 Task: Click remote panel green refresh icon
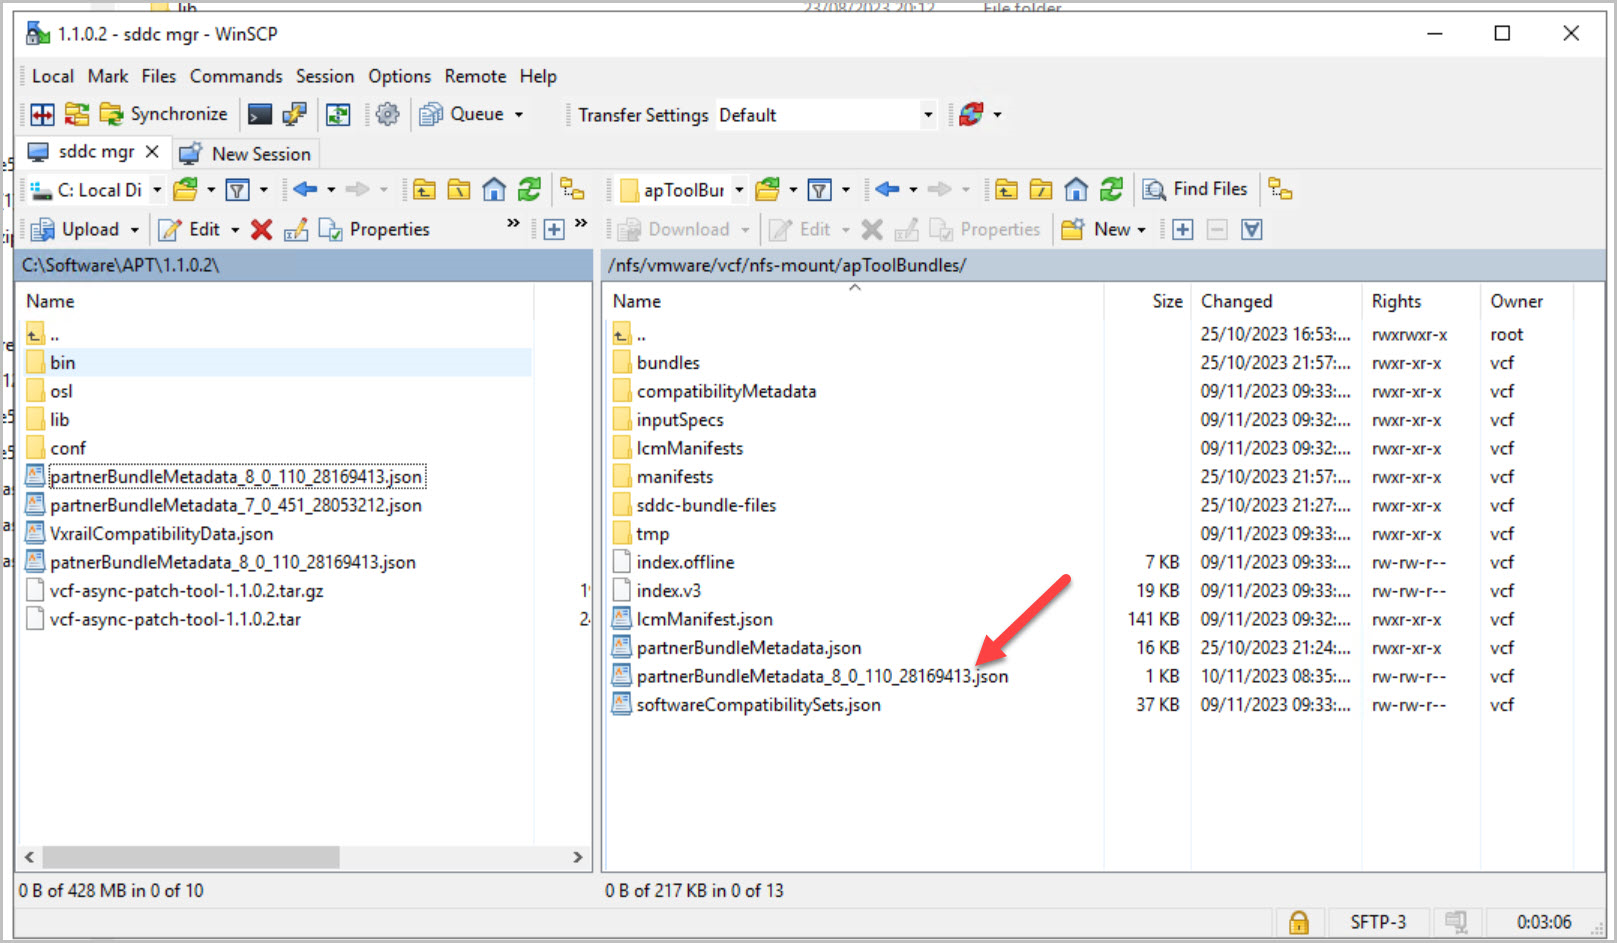pyautogui.click(x=1111, y=189)
